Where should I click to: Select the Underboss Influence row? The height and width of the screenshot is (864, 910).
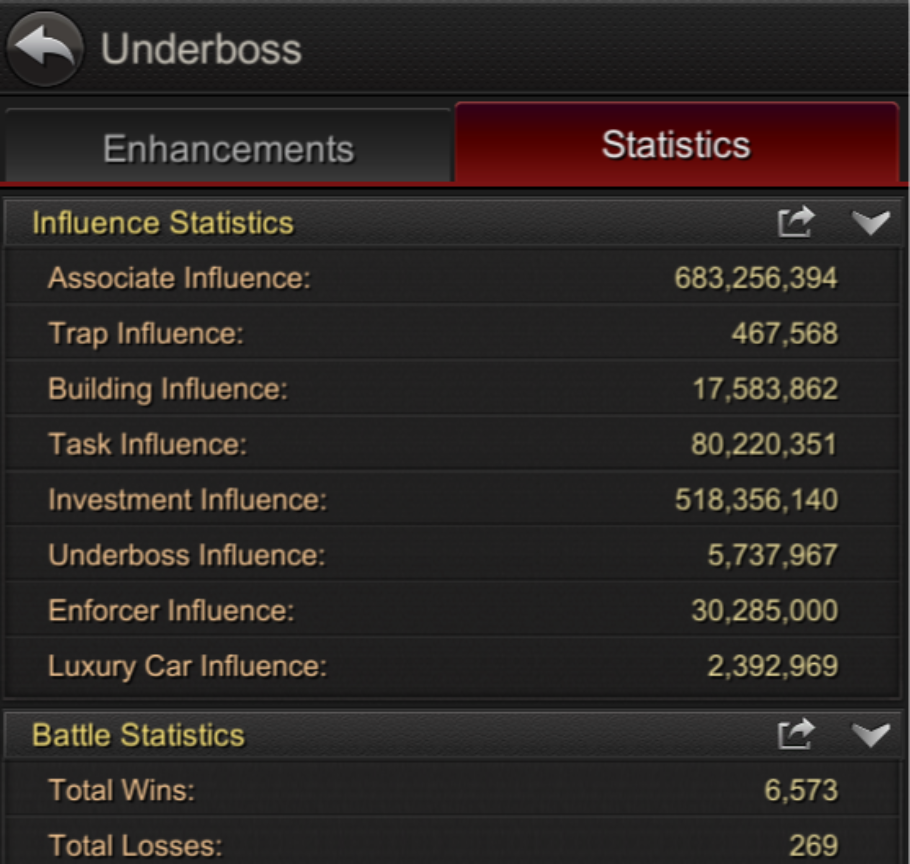[453, 554]
